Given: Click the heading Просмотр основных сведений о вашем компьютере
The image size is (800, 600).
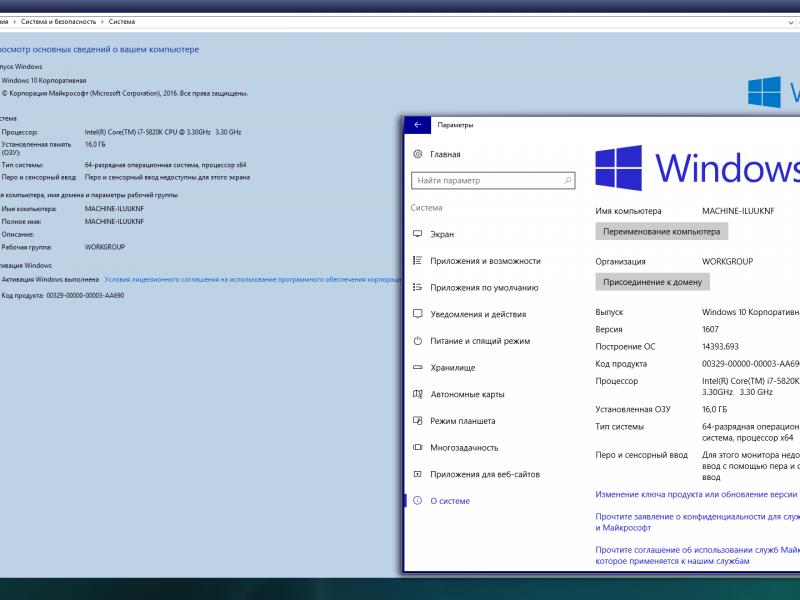Looking at the screenshot, I should (x=98, y=49).
